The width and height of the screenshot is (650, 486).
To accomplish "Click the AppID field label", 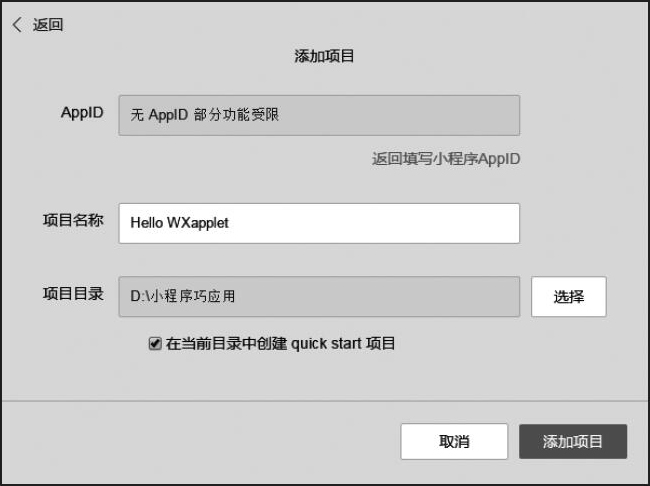I will click(x=82, y=113).
